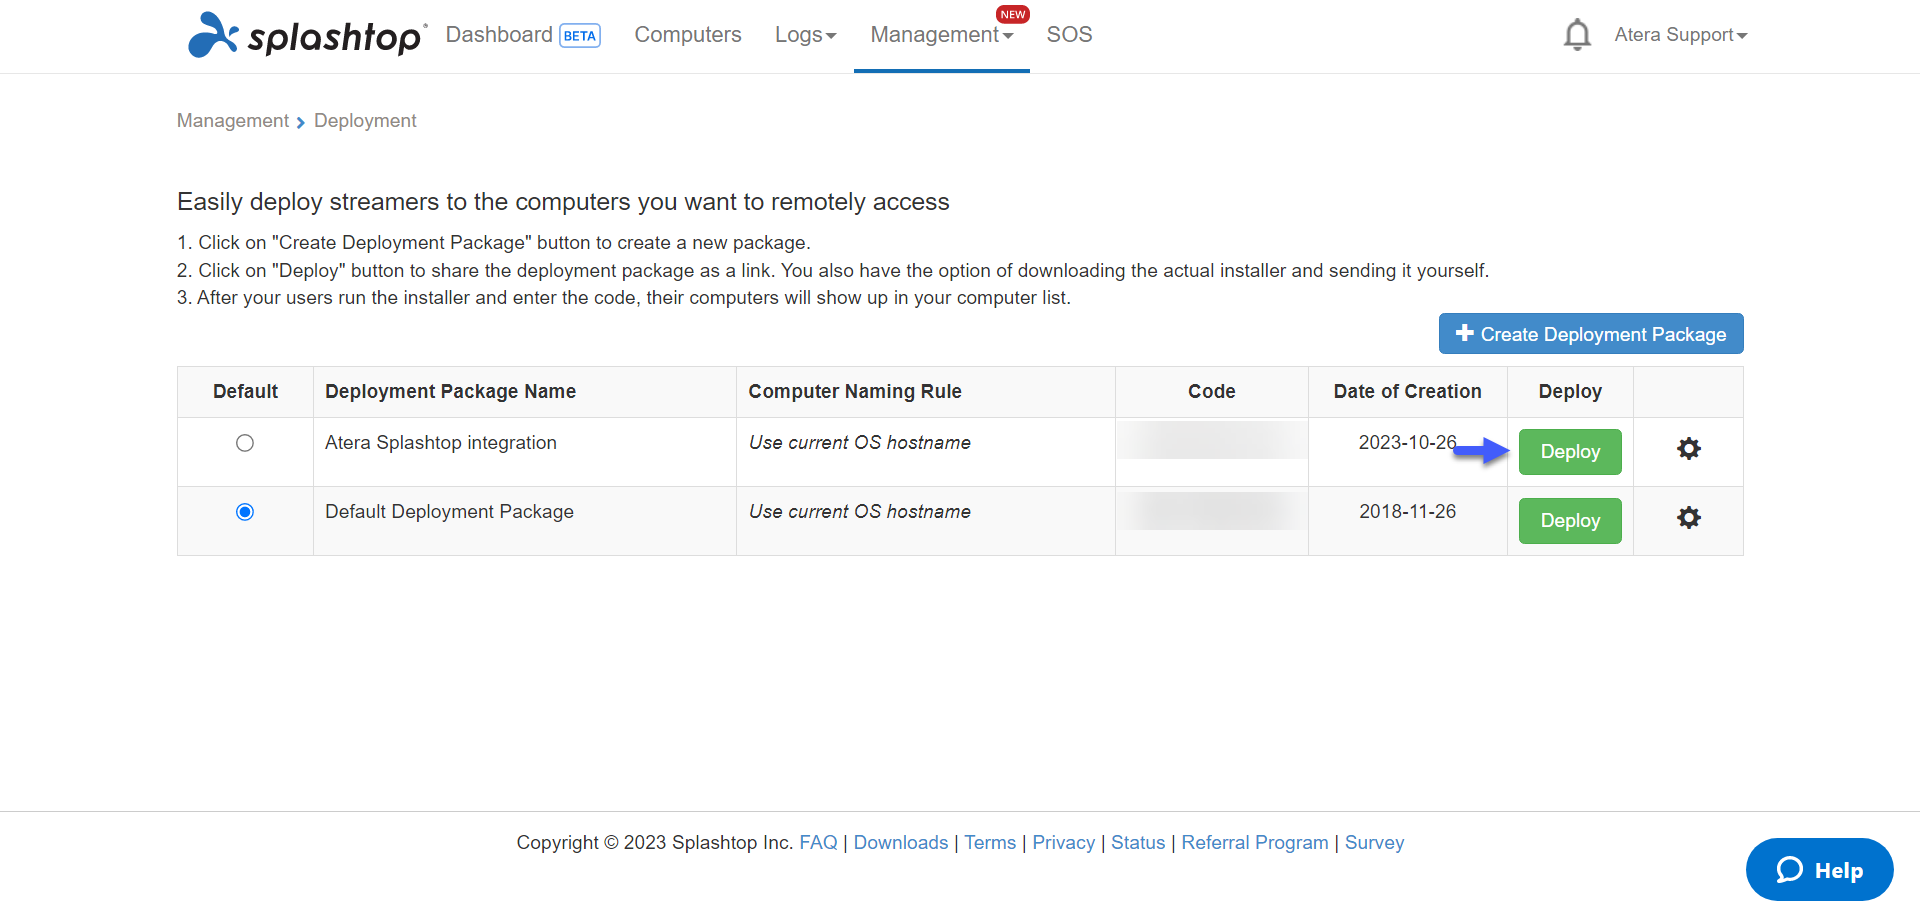The image size is (1920, 919).
Task: Deploy the Atera Splashtop integration package
Action: click(1570, 452)
